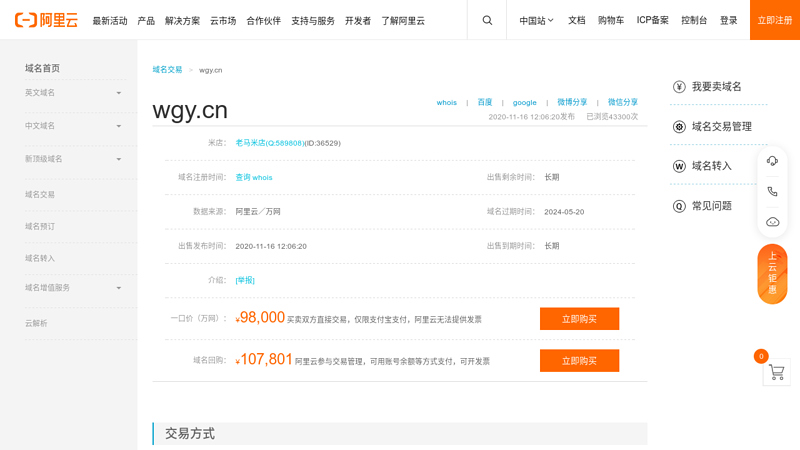Screen dimensions: 800x450
Task: Select 云解析 in the sidebar
Action: pyautogui.click(x=36, y=323)
